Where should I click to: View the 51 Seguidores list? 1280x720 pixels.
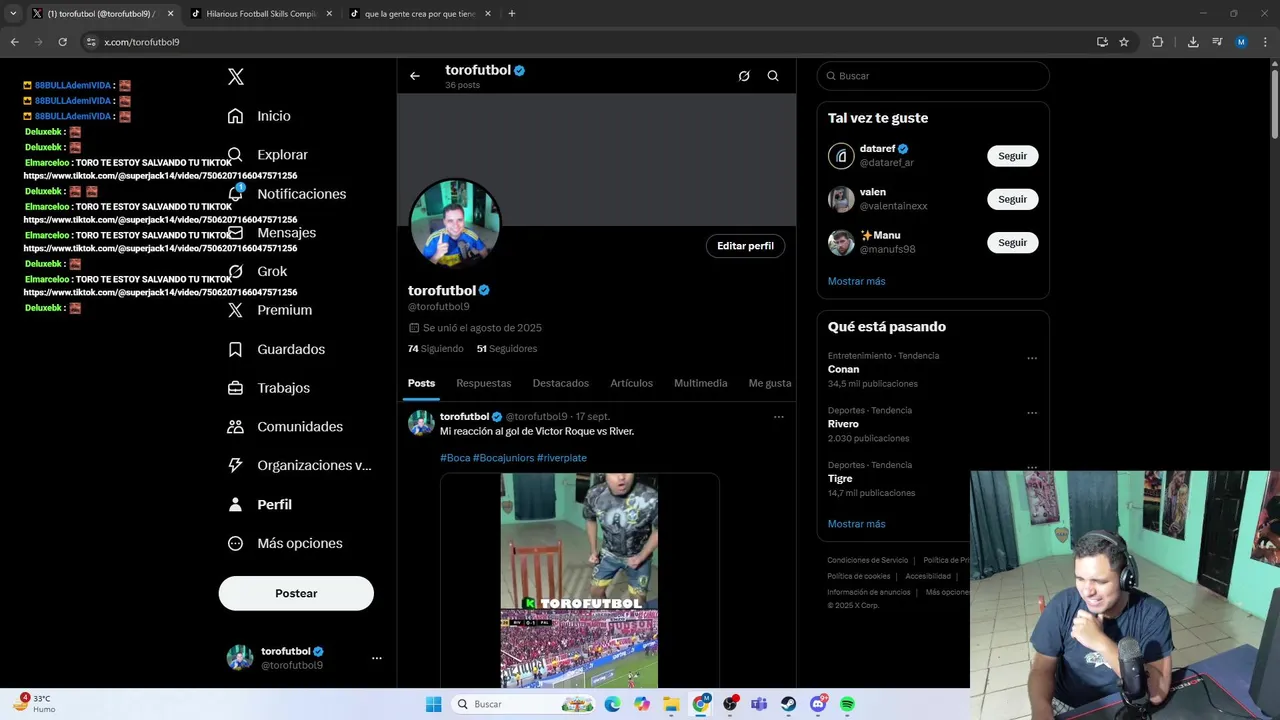coord(507,349)
